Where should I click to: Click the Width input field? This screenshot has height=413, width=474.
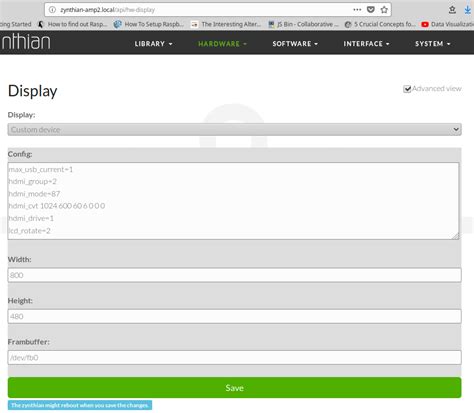coord(235,275)
